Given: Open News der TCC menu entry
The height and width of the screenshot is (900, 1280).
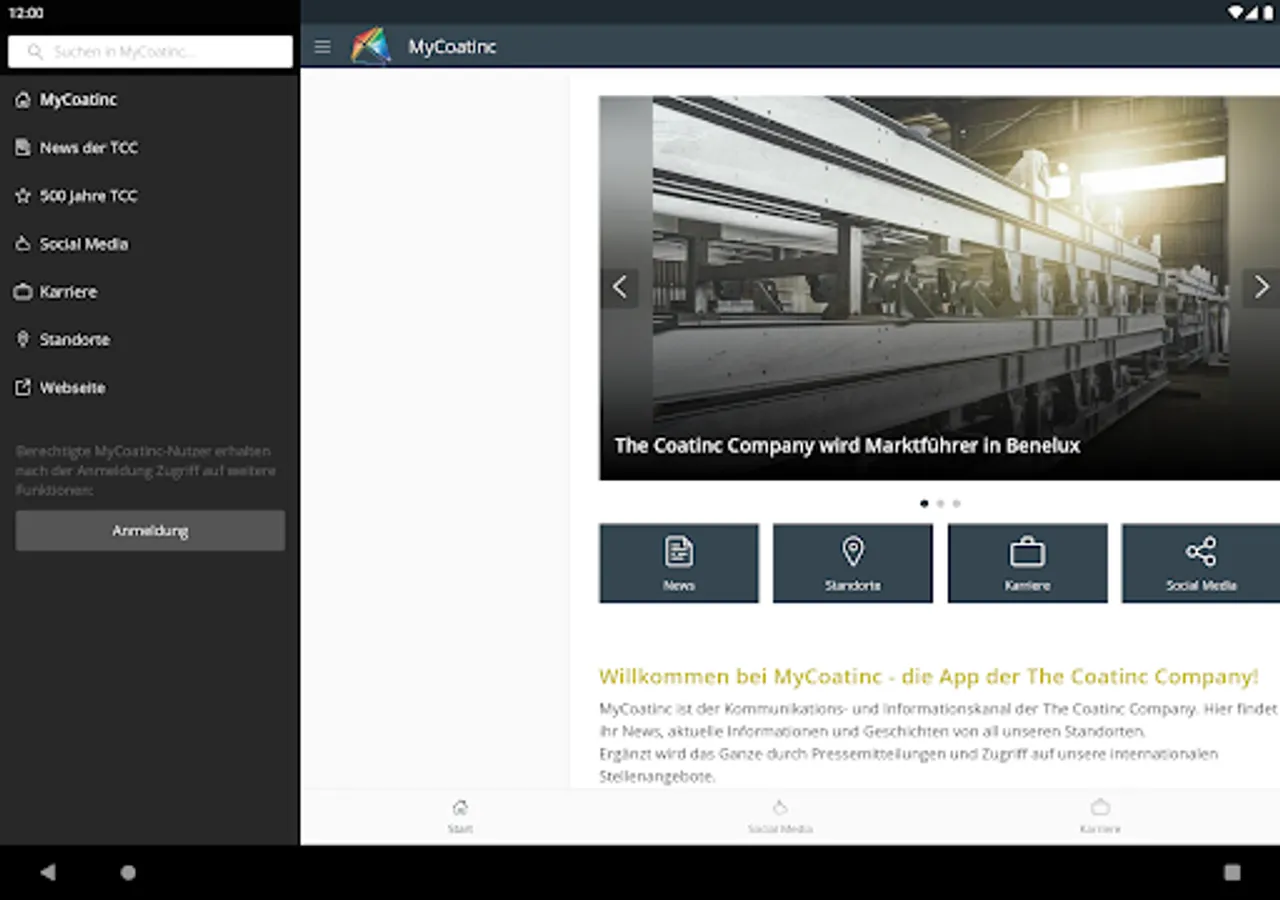Looking at the screenshot, I should click(150, 148).
